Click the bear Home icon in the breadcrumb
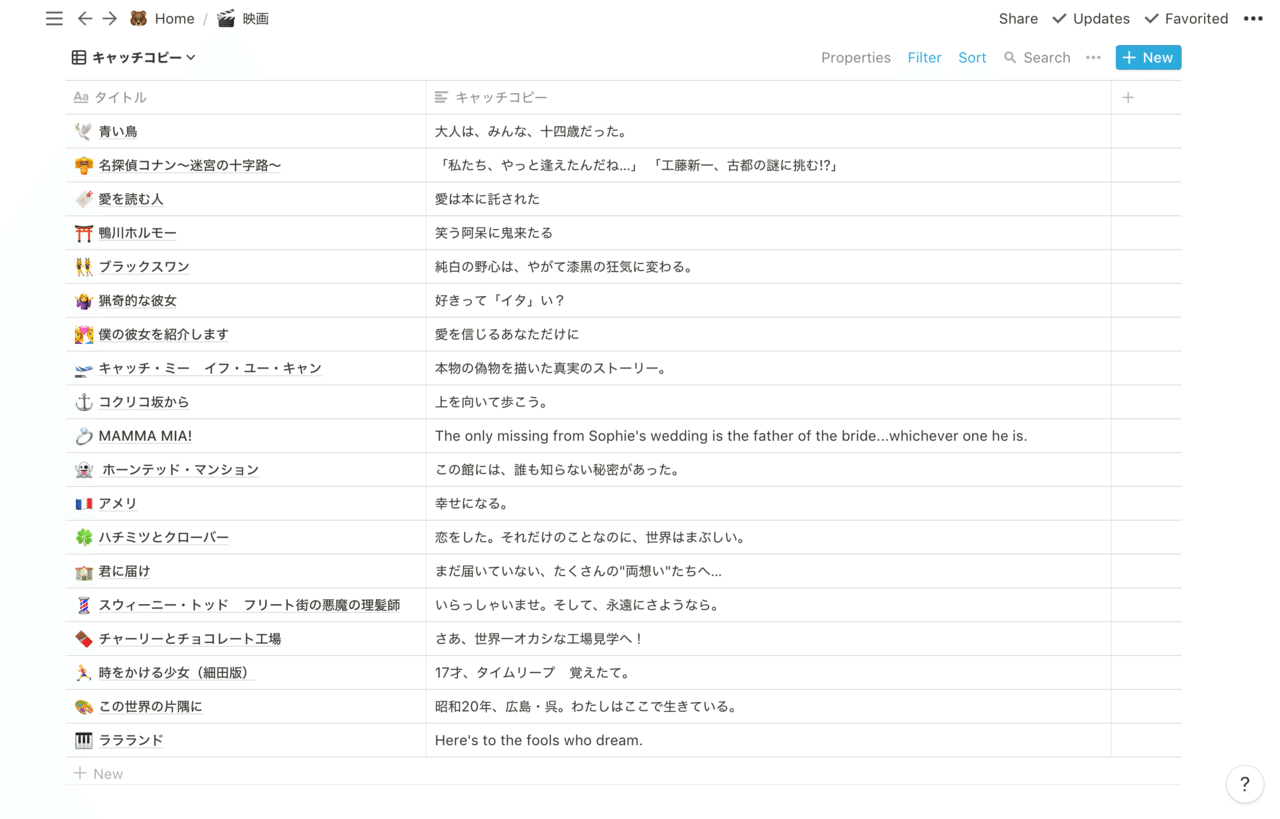 tap(139, 18)
